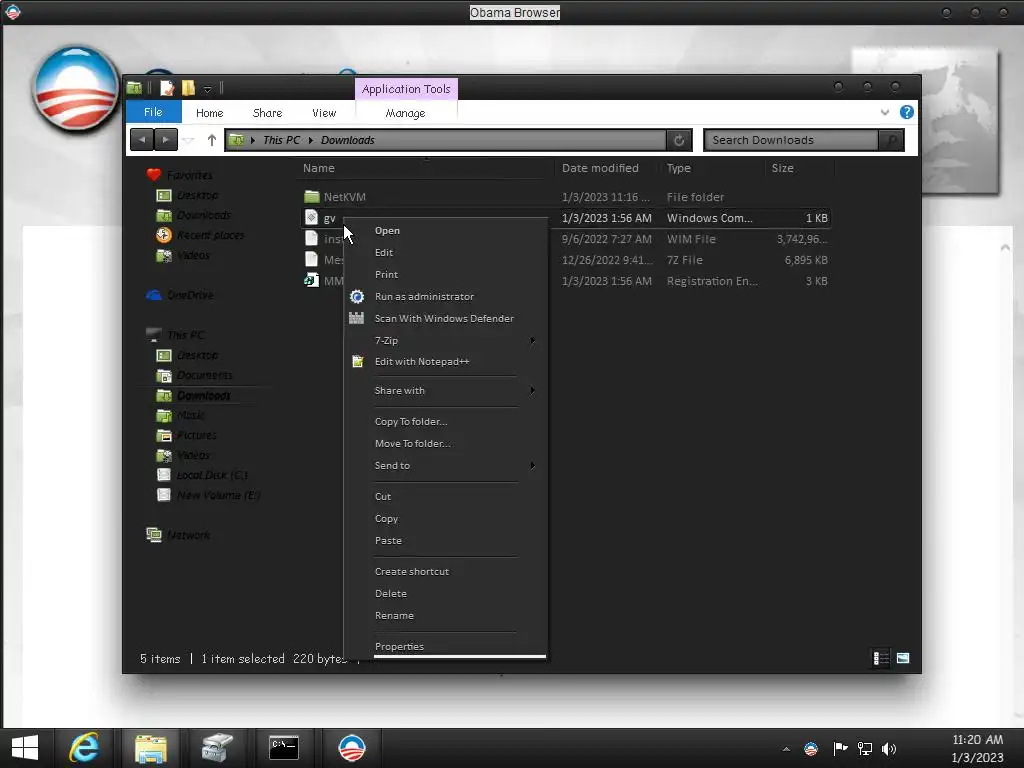The height and width of the screenshot is (768, 1024).
Task: Open Documents under This PC
Action: tap(204, 376)
